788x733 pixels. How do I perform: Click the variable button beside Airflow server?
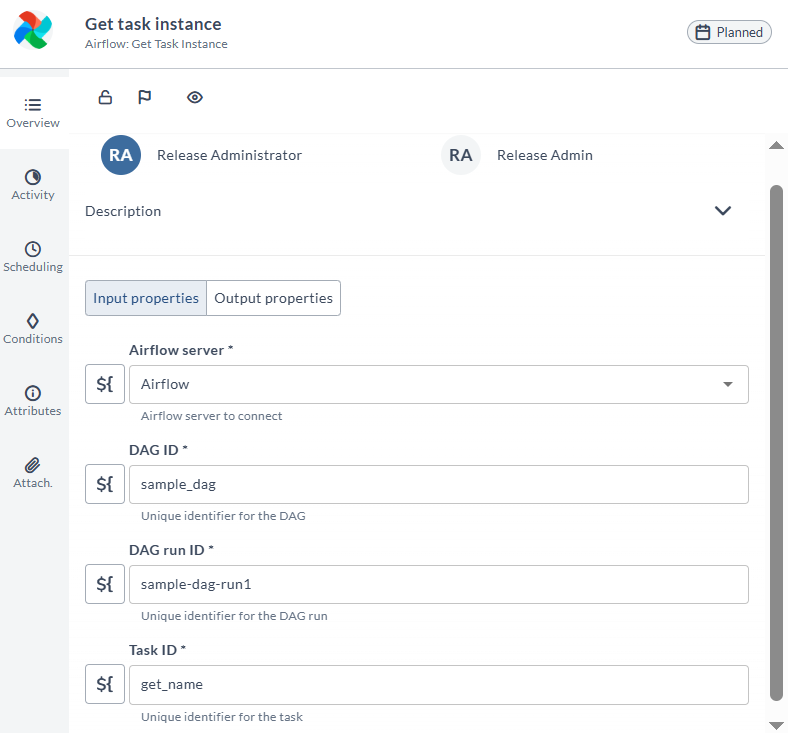[105, 384]
